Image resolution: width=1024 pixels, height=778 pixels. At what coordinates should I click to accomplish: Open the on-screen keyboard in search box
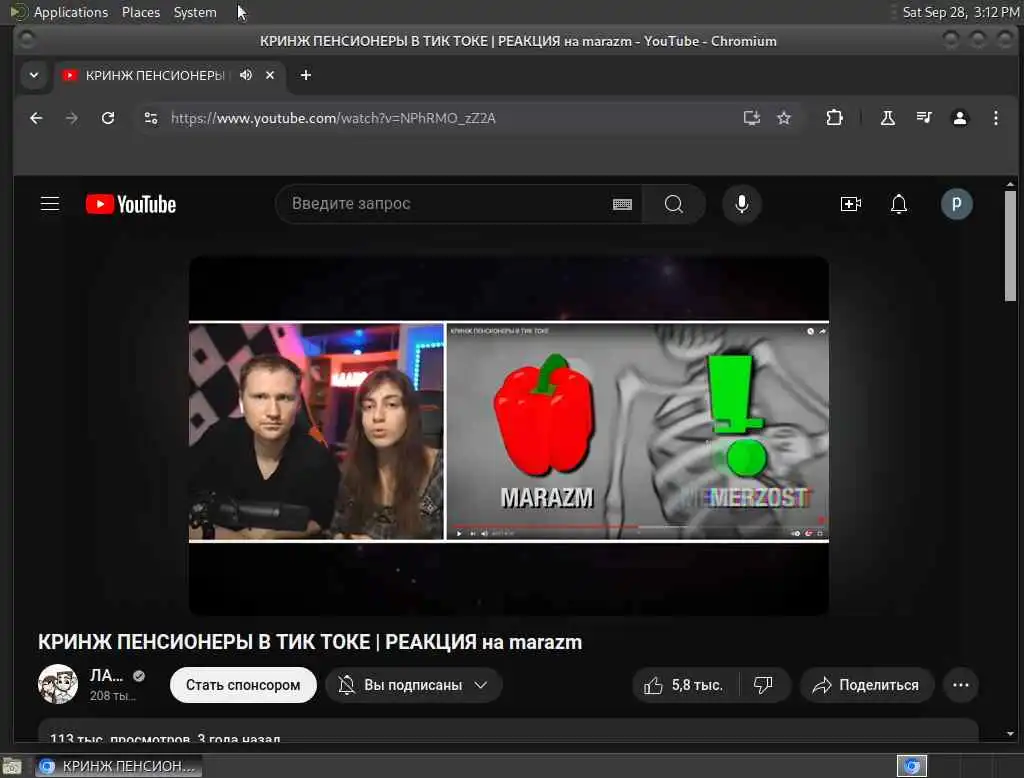pyautogui.click(x=622, y=204)
